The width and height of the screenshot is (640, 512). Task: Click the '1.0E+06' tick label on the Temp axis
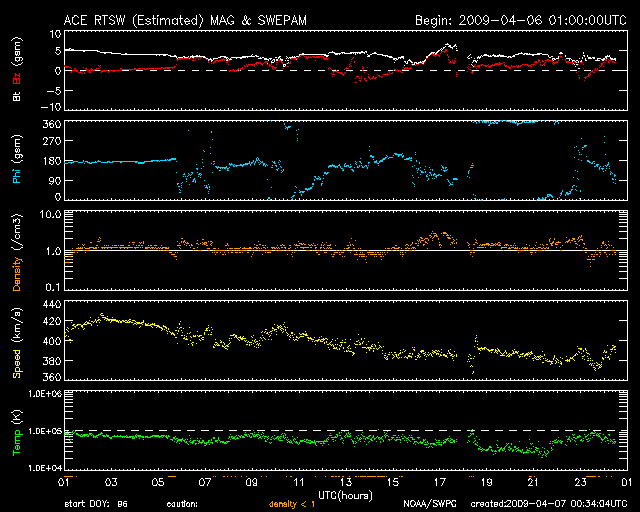[45, 394]
